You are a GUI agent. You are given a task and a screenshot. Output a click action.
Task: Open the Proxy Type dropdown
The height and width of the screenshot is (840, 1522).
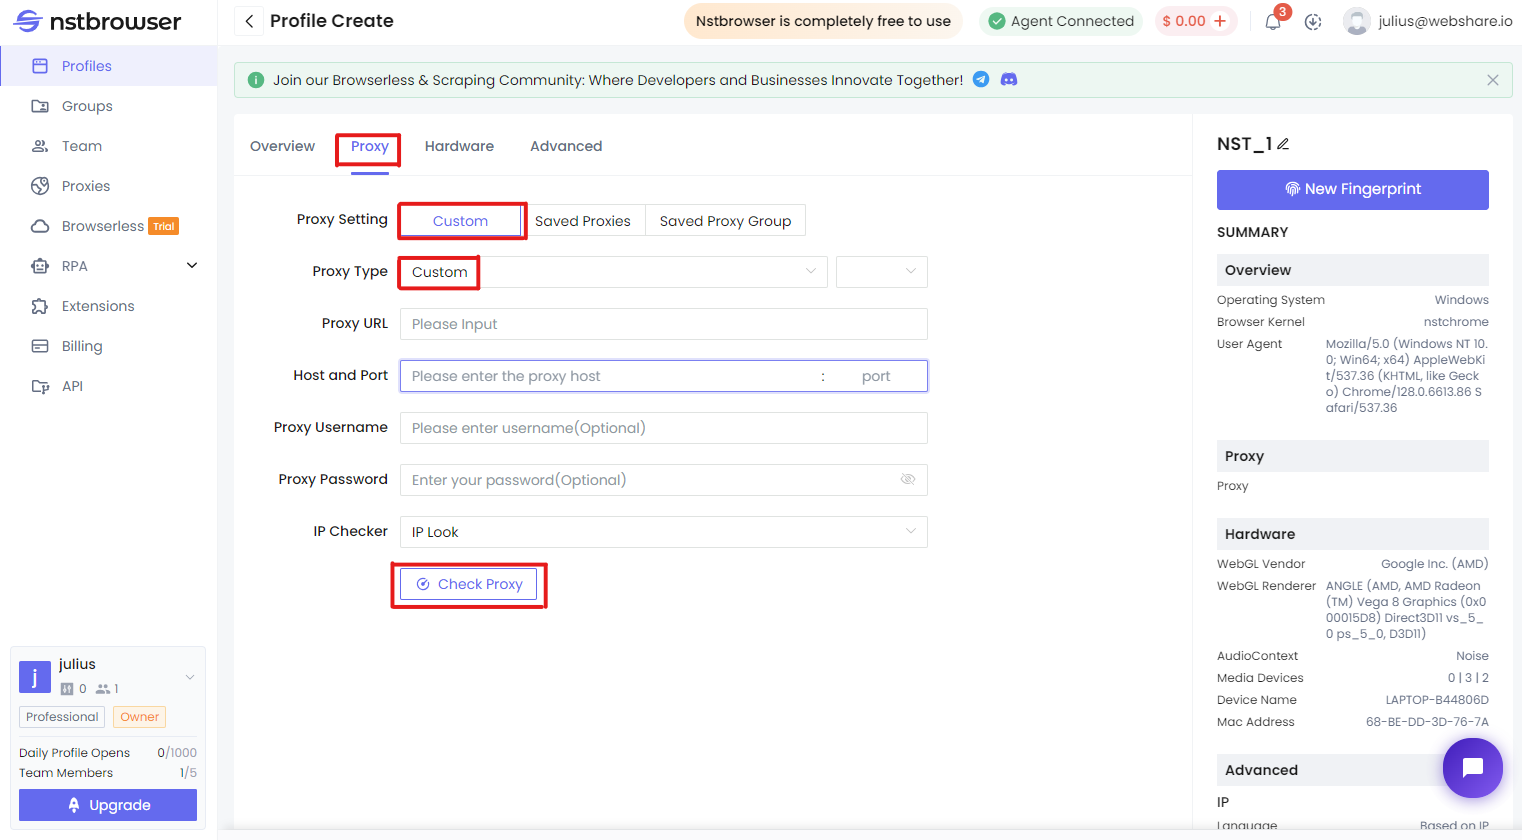pyautogui.click(x=613, y=272)
